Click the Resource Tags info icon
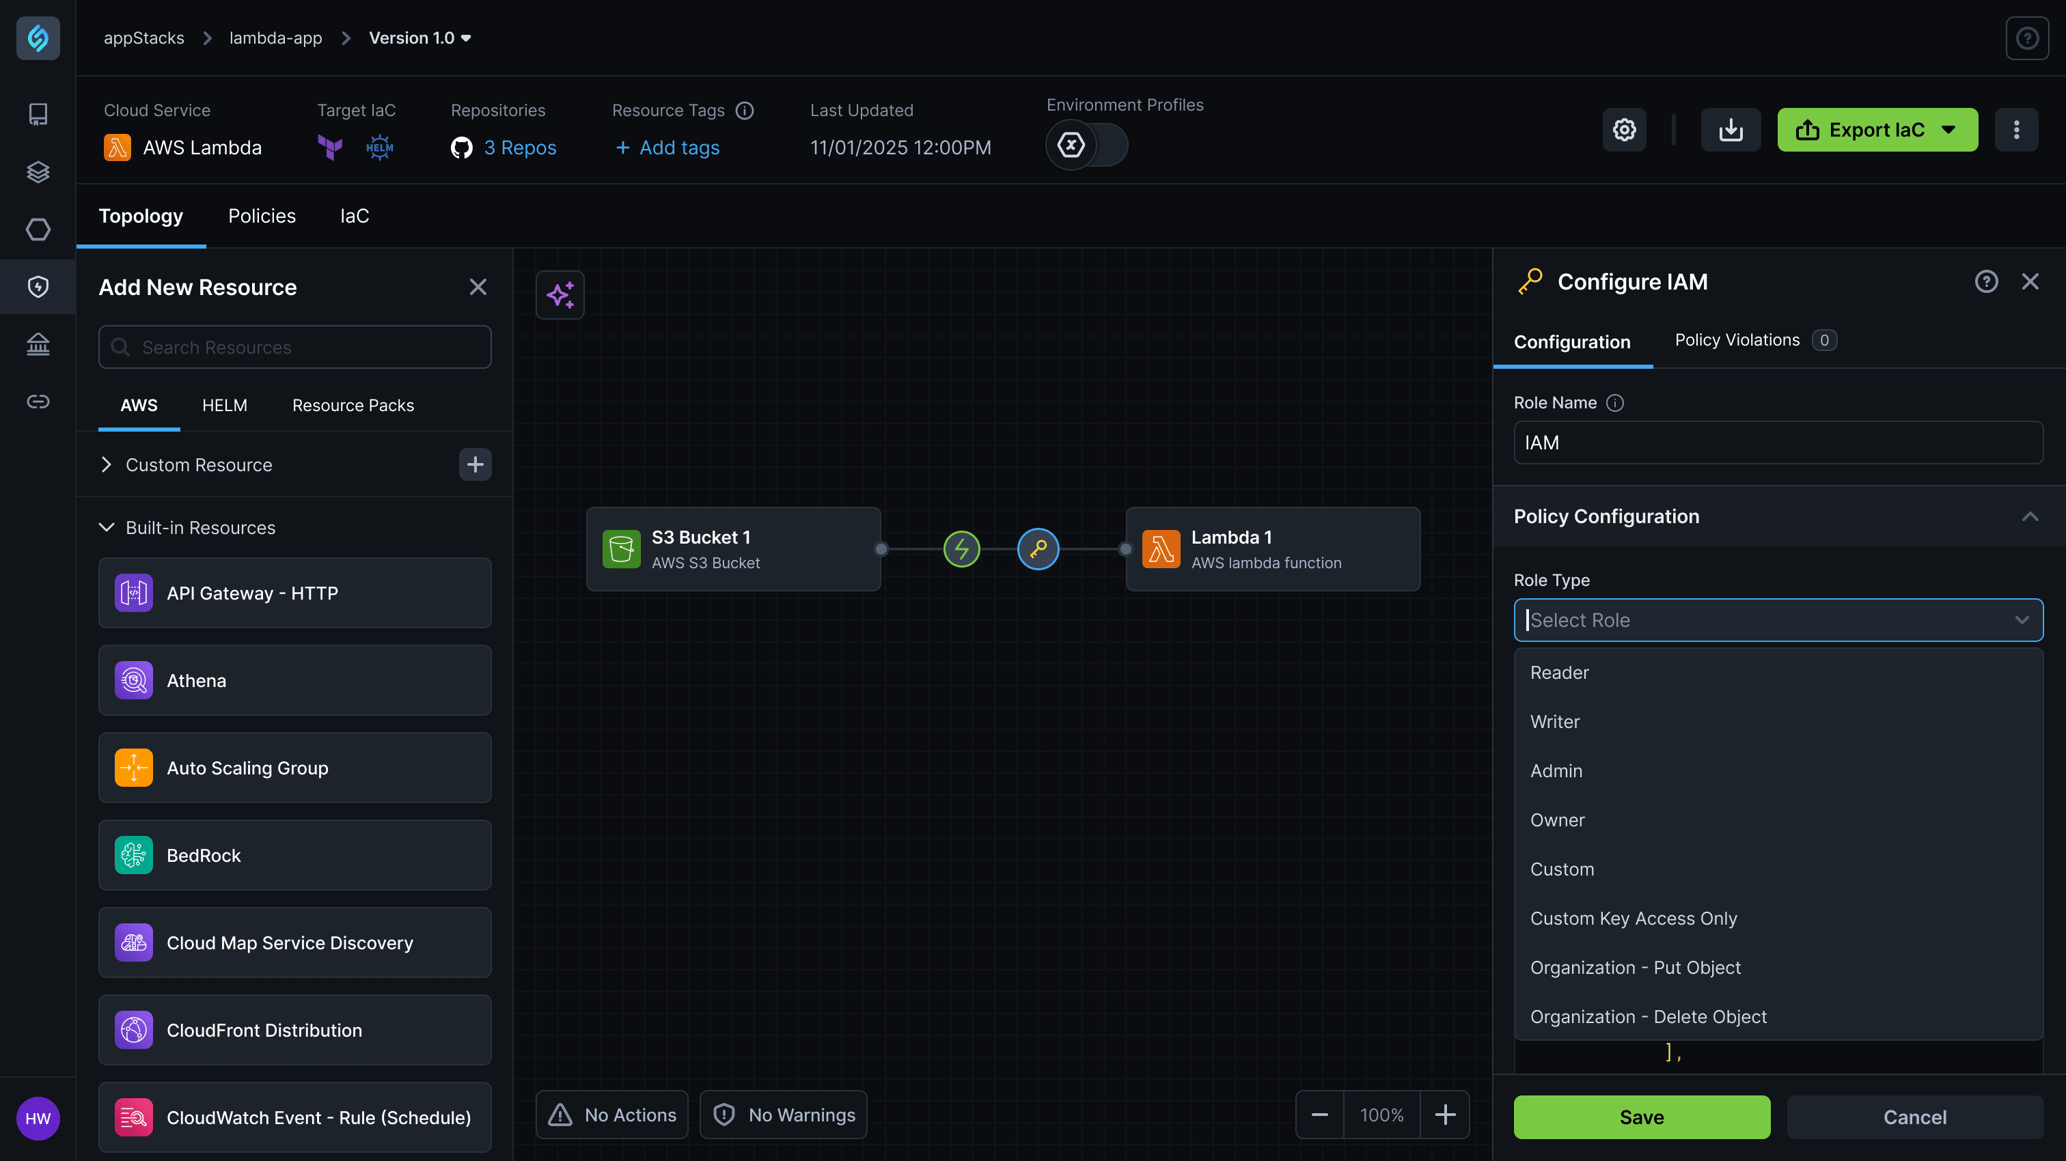The width and height of the screenshot is (2066, 1161). (744, 110)
